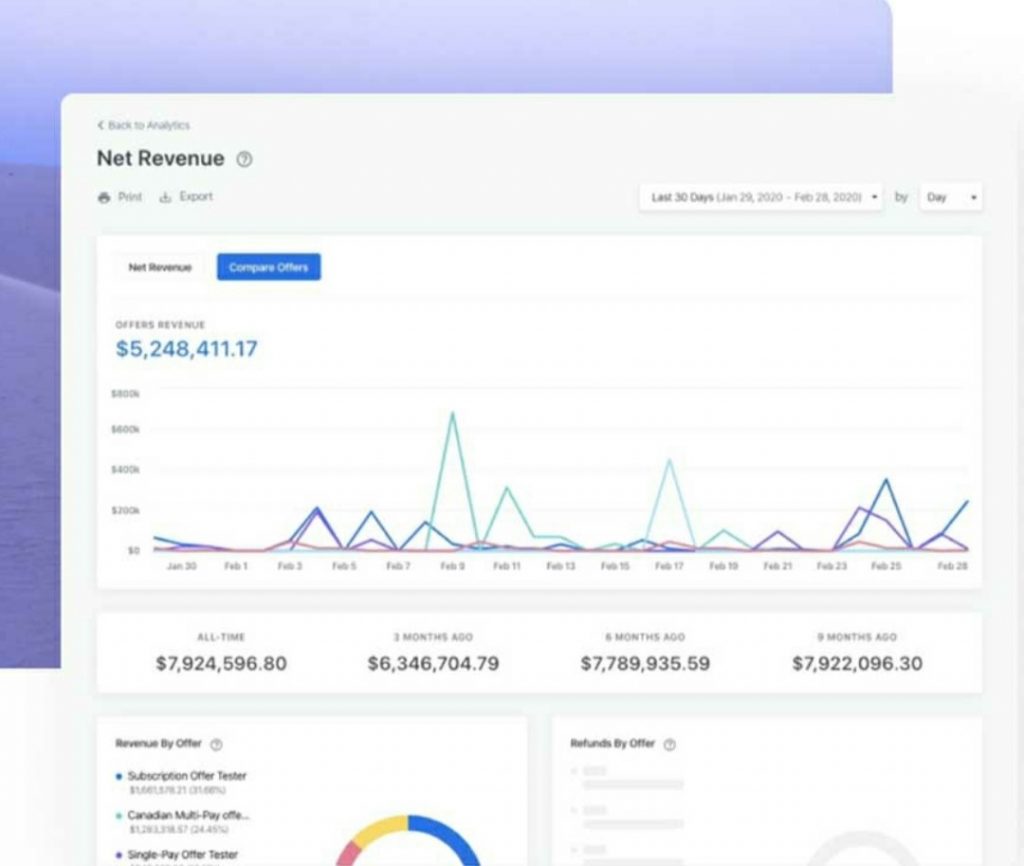Click the Export text label
Image resolution: width=1024 pixels, height=866 pixels.
196,197
